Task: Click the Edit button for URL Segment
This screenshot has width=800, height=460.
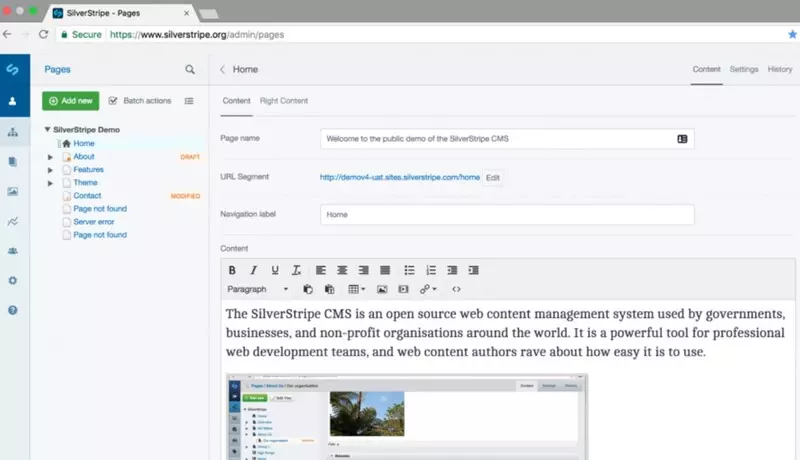Action: 492,177
